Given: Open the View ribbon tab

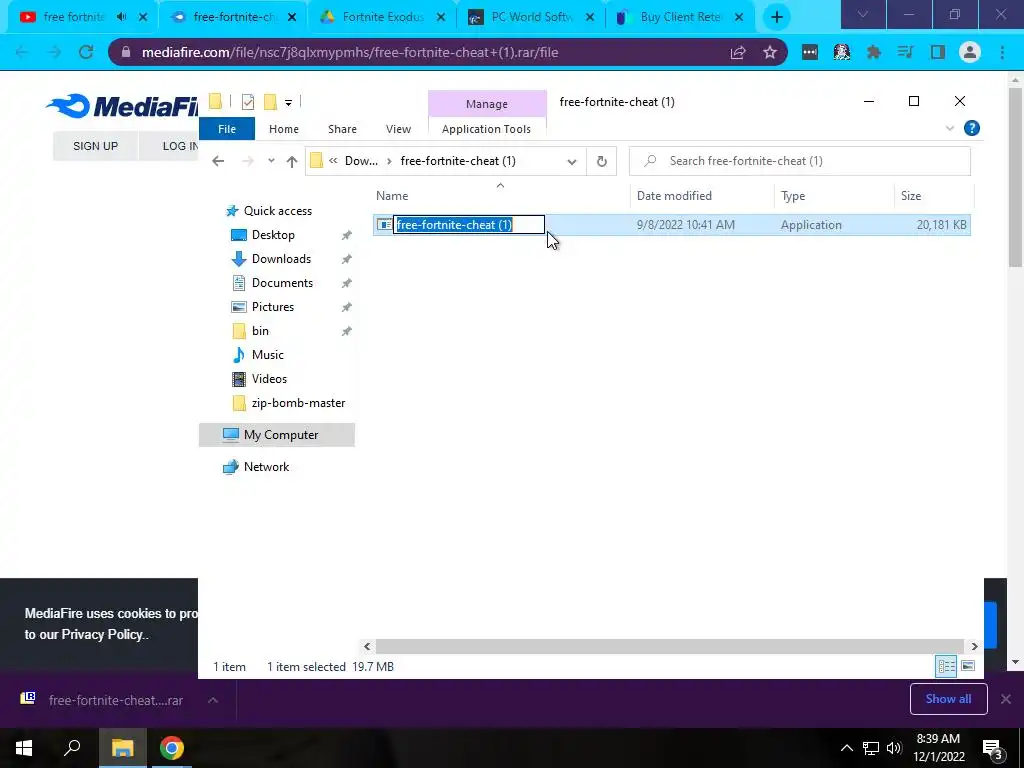Looking at the screenshot, I should click(398, 129).
